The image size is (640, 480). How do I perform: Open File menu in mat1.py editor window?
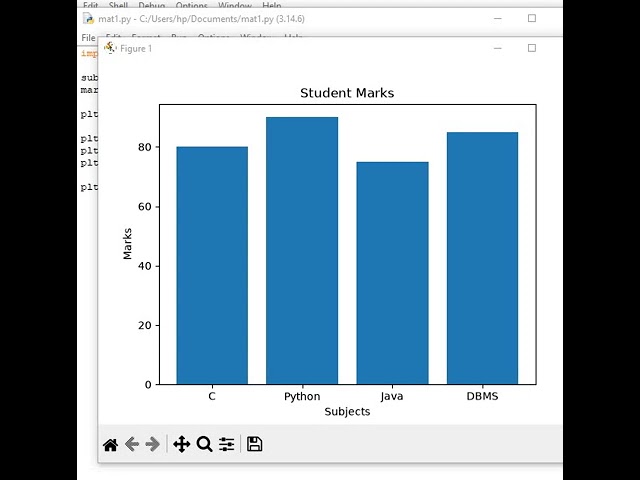click(x=88, y=38)
